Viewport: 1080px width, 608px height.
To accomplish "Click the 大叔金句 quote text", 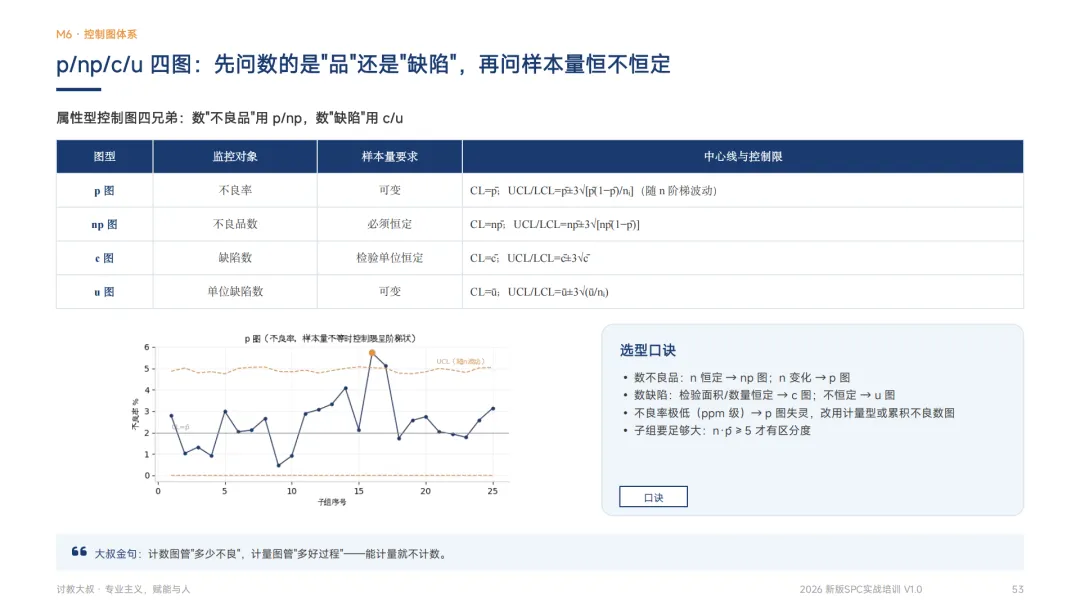I will pyautogui.click(x=271, y=554).
